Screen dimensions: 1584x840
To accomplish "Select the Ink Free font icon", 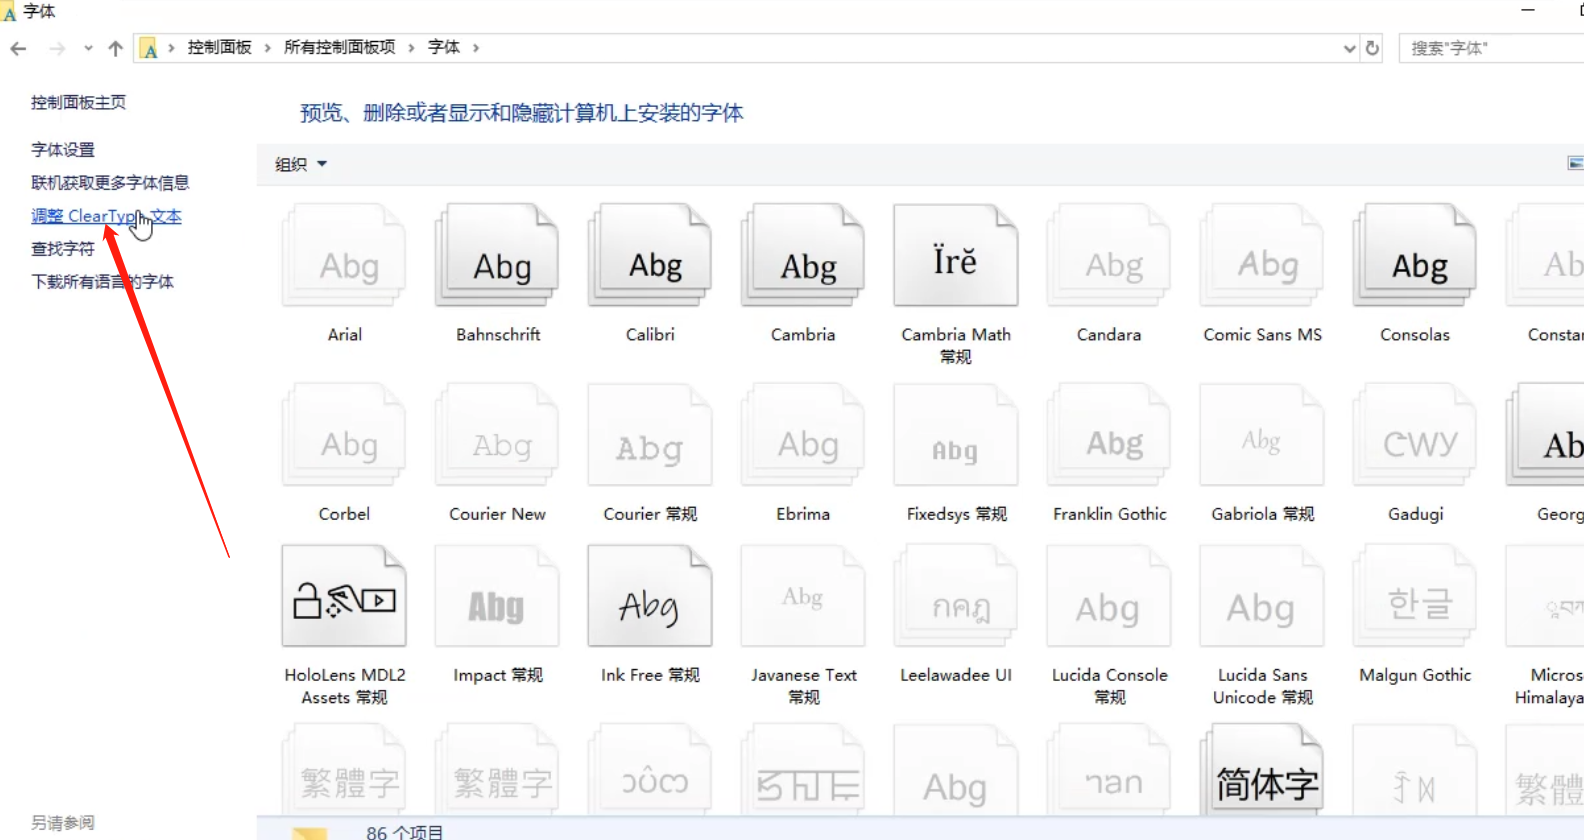I will pos(650,597).
